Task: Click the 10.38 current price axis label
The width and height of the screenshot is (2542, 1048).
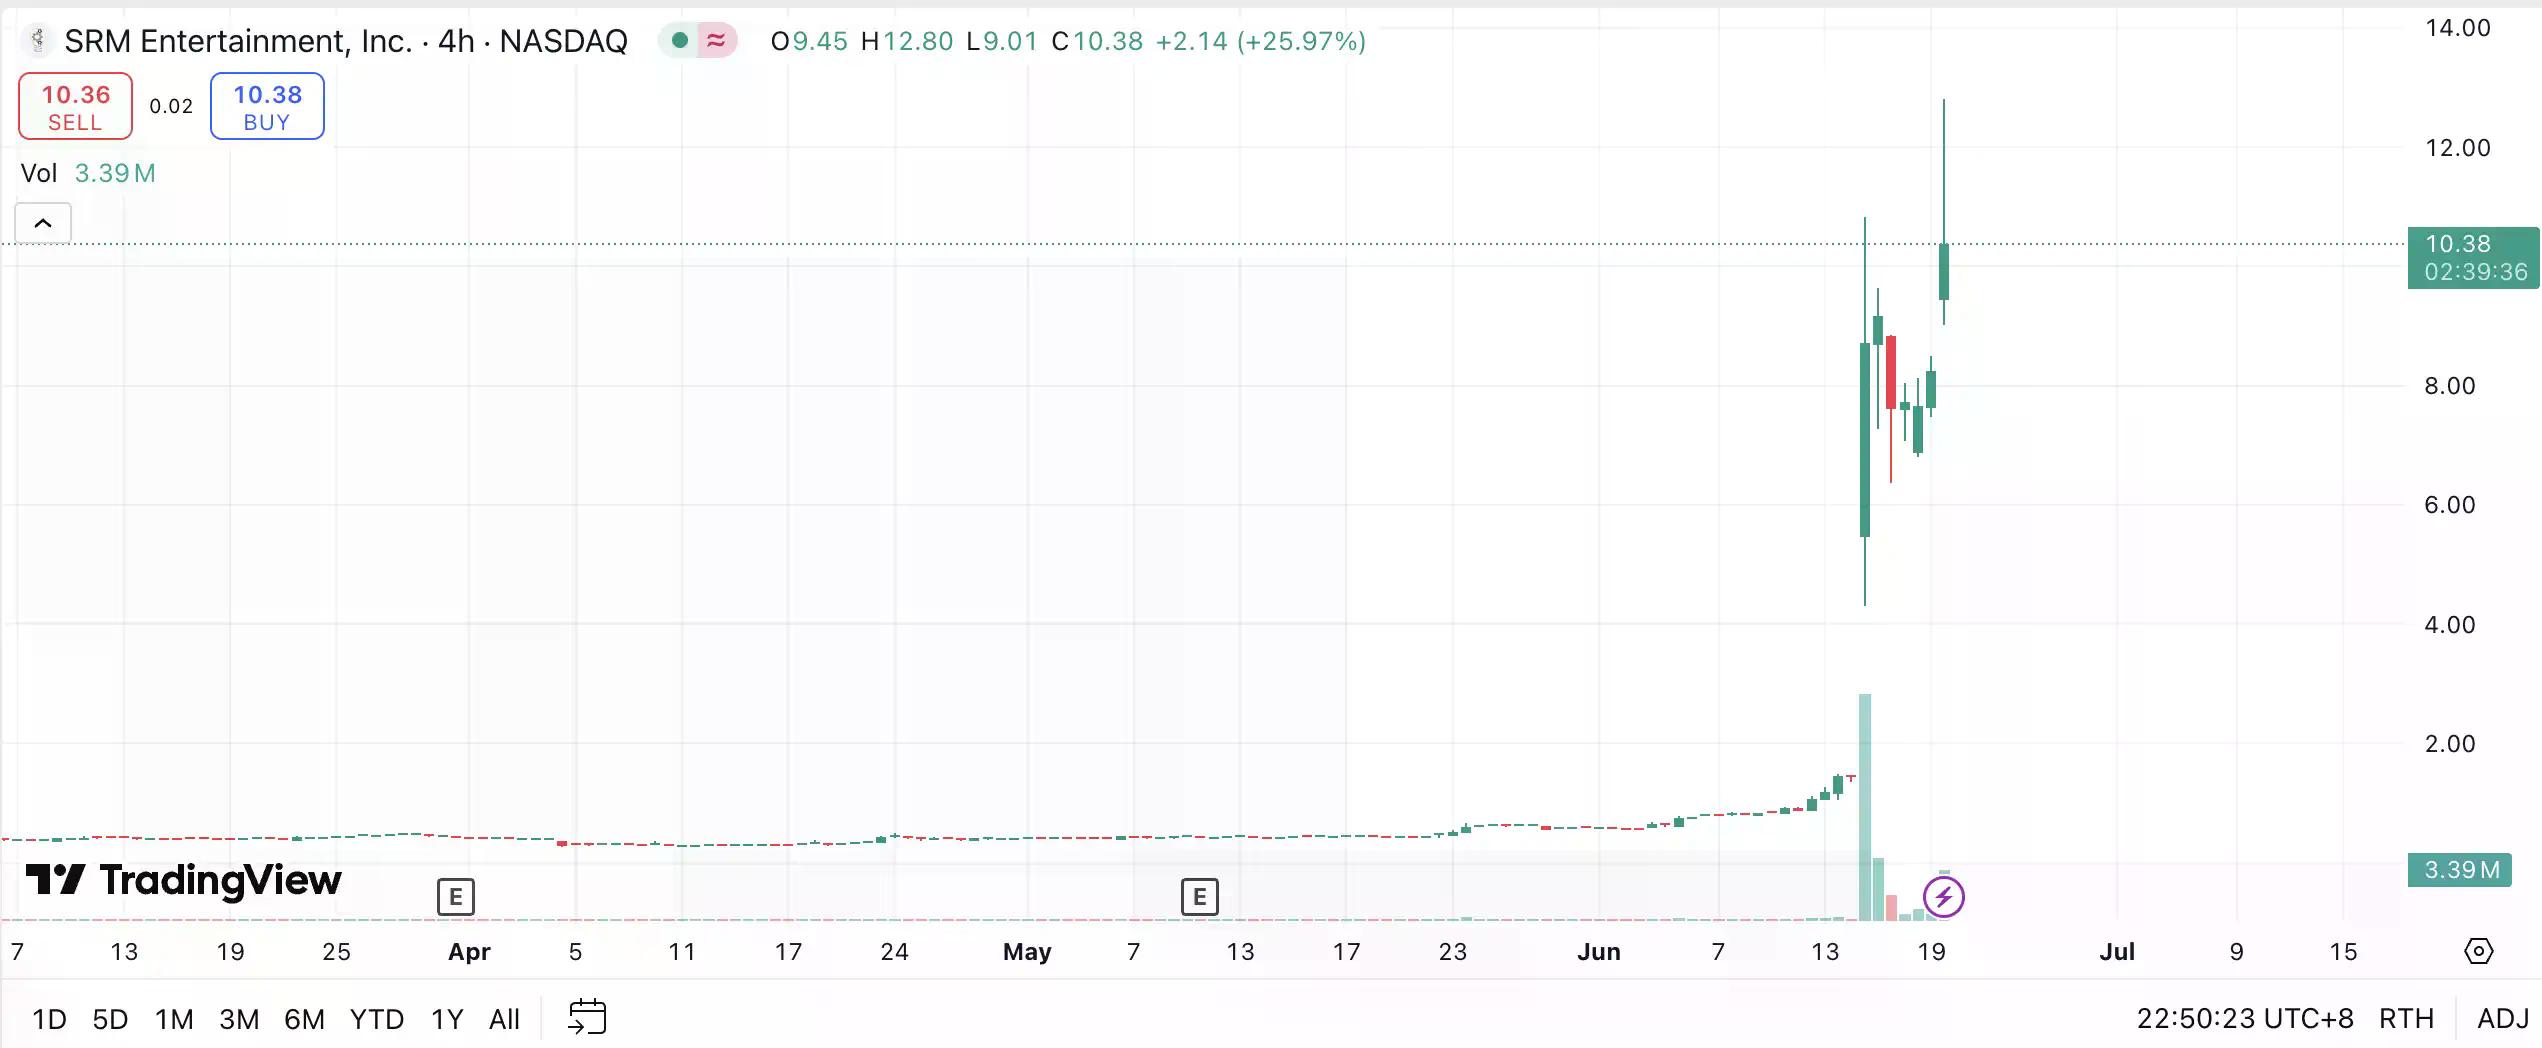Action: tap(2472, 257)
